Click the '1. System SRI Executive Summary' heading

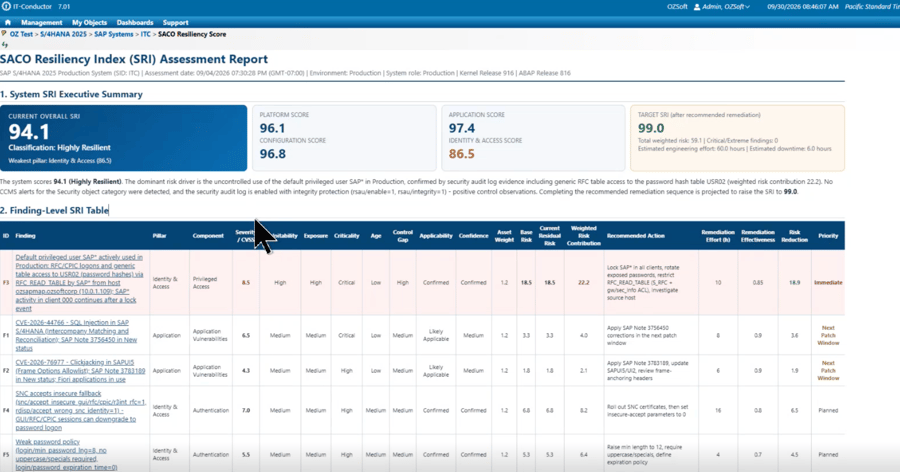(71, 94)
